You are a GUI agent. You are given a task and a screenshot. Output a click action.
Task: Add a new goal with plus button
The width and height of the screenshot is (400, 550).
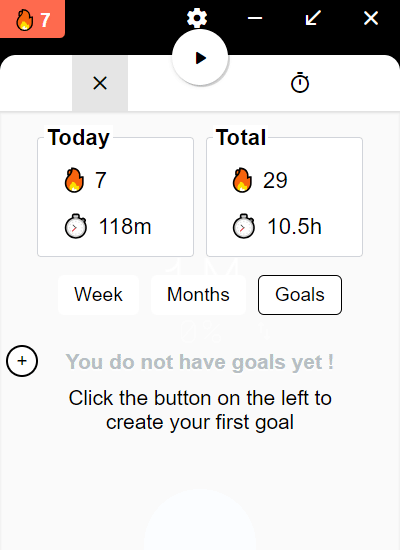point(22,361)
